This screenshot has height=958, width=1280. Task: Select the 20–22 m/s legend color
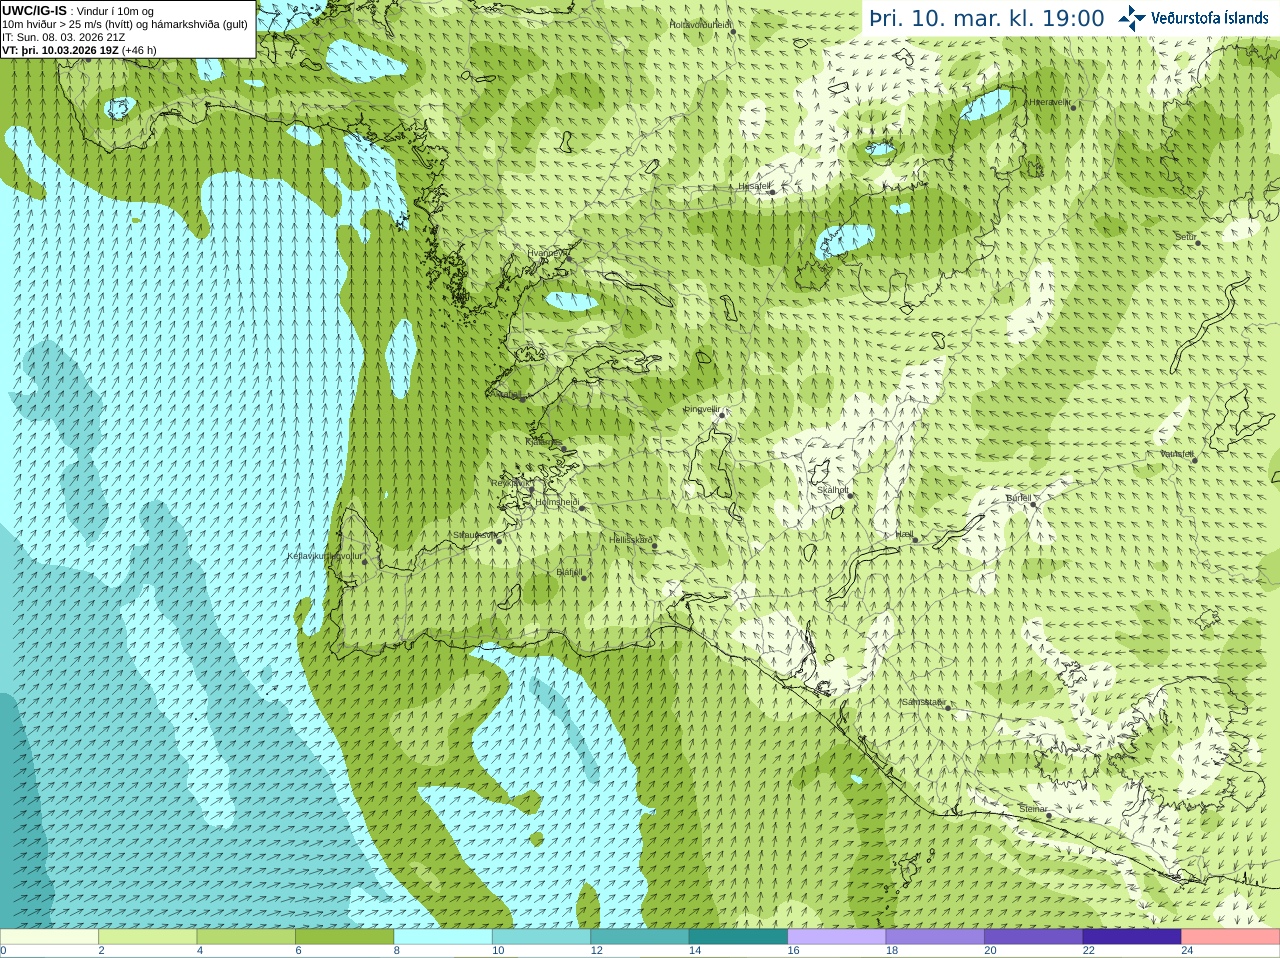pos(1034,937)
